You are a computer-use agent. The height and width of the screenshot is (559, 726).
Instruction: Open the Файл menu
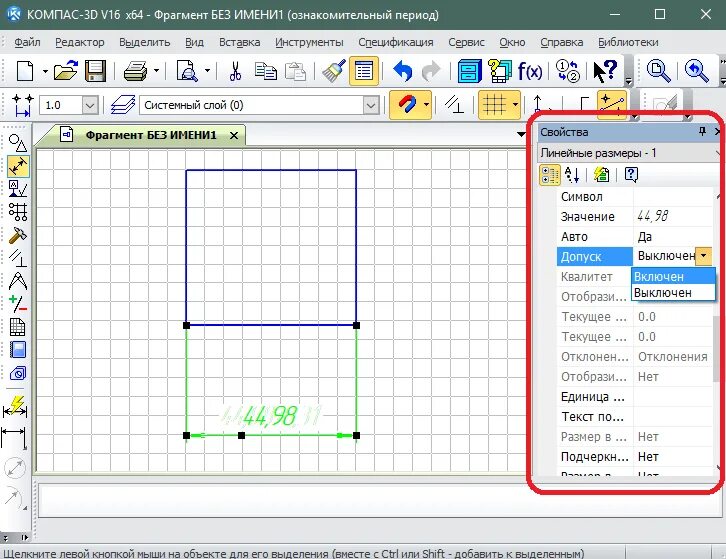27,42
